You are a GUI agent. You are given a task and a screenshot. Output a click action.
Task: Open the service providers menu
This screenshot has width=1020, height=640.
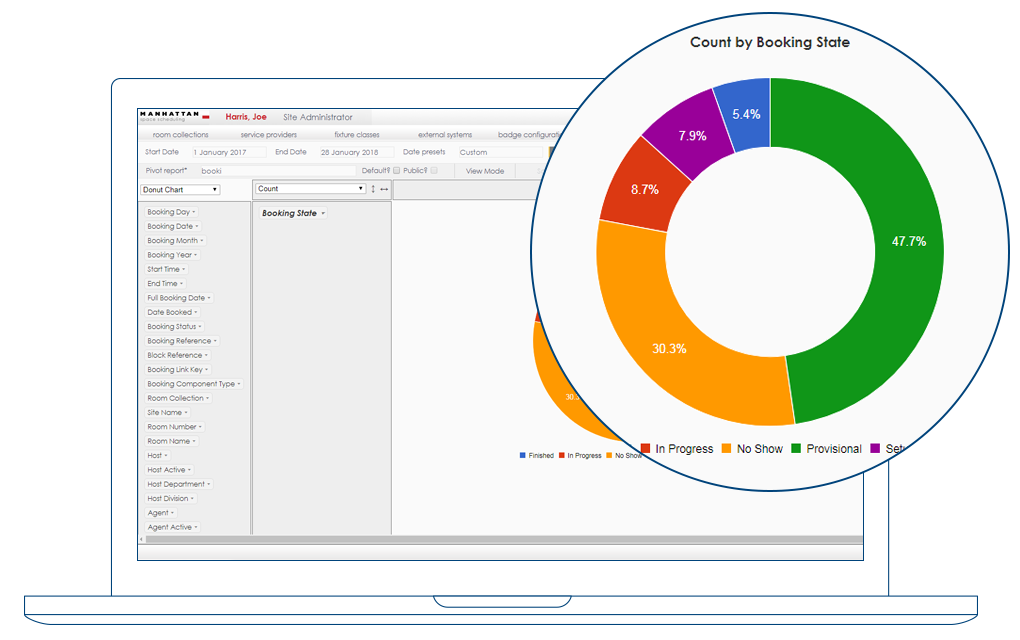(x=269, y=135)
